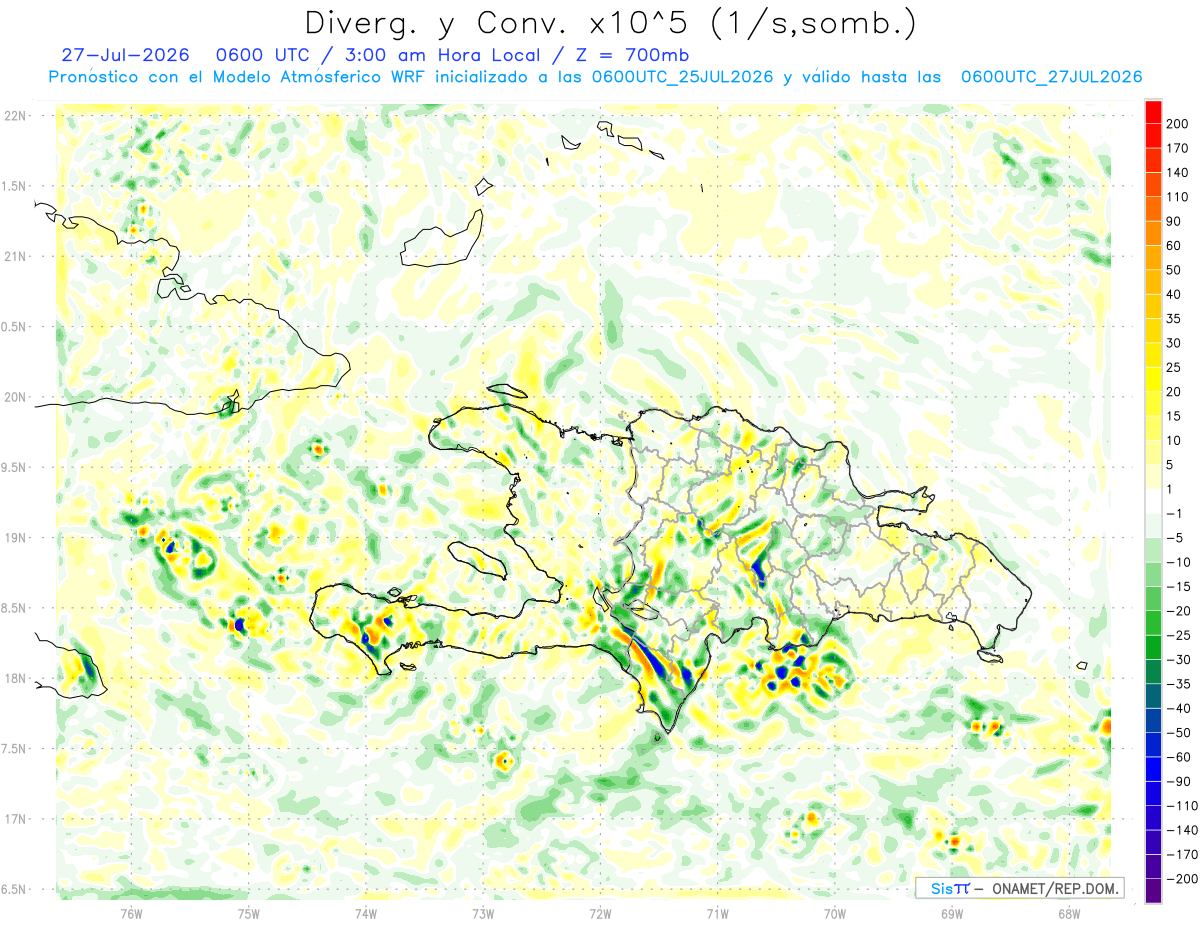Click the colorbar value '5'
This screenshot has height=927, width=1200.
[x=1172, y=465]
